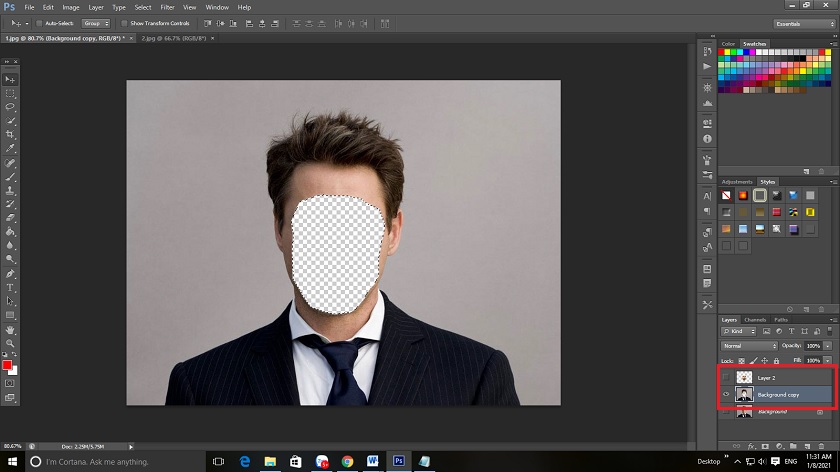Select the Lasso tool

pos(10,107)
